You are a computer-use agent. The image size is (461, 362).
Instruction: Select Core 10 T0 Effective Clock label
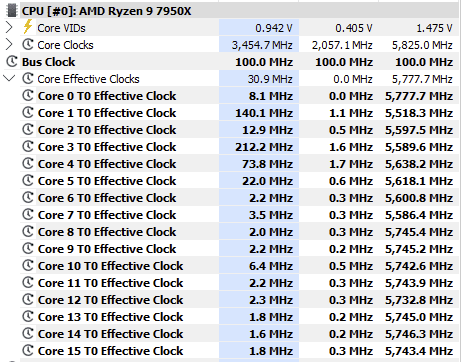pyautogui.click(x=110, y=266)
